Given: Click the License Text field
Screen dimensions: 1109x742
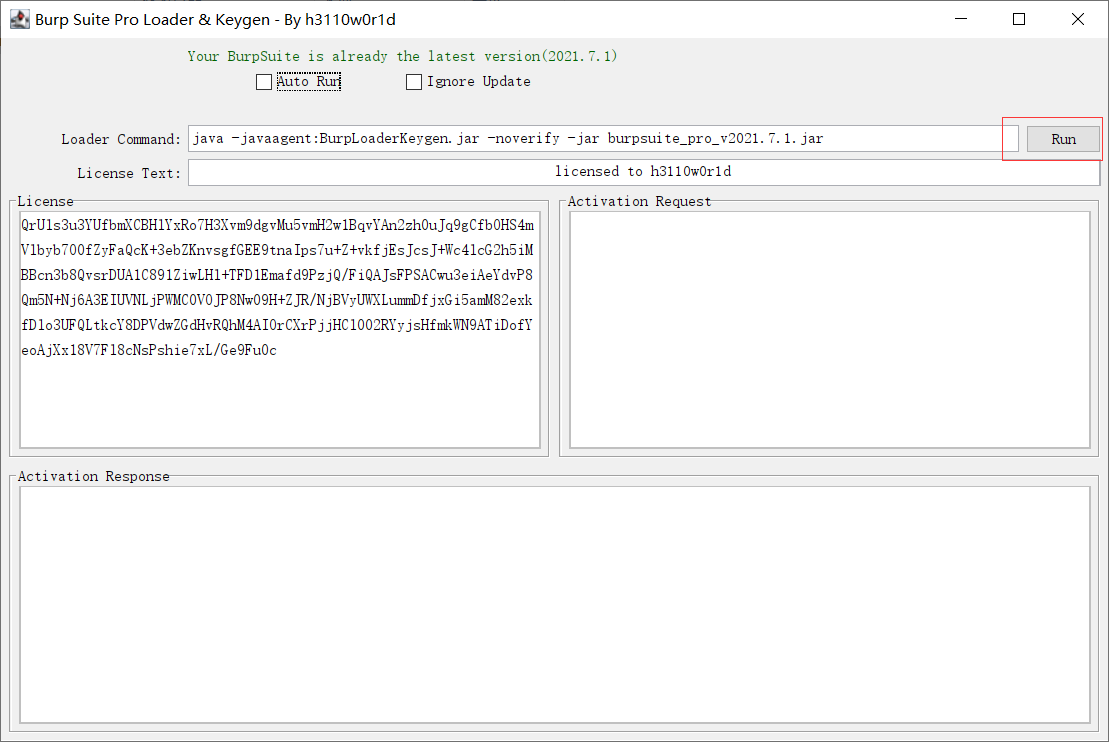Looking at the screenshot, I should (x=644, y=172).
